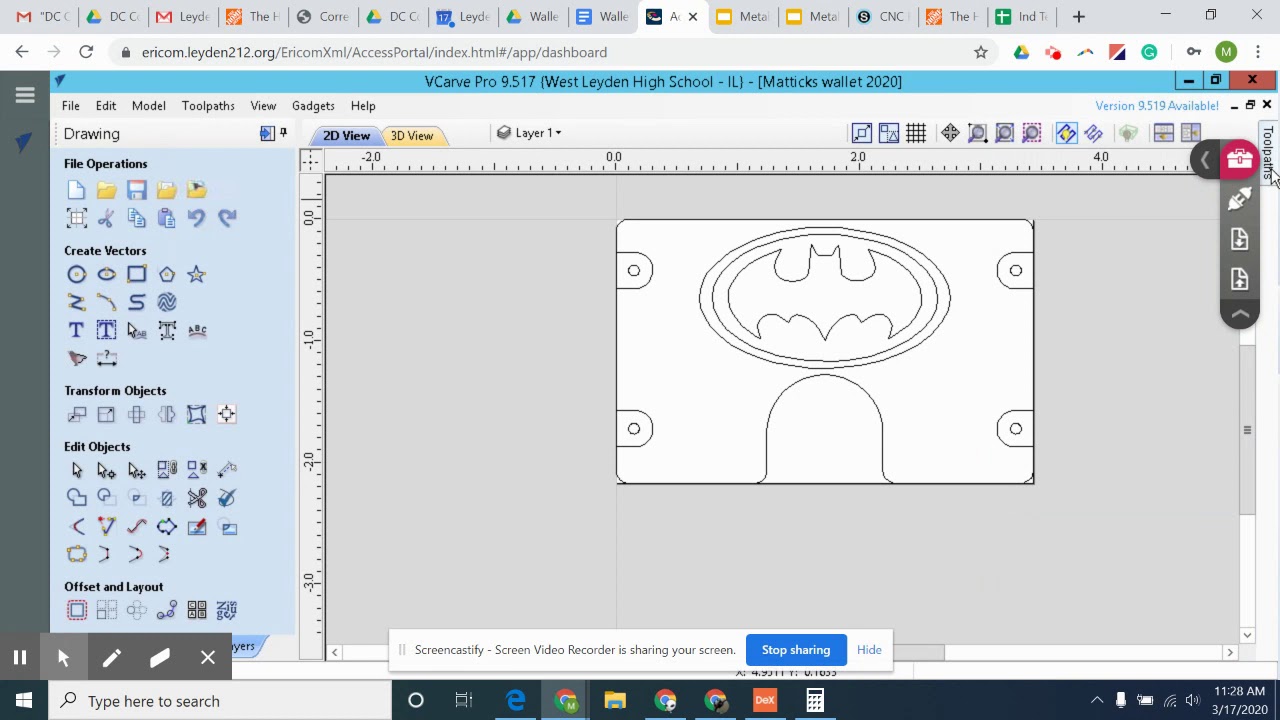Screen dimensions: 1280x720
Task: Open the Align Objects tool in Transform Objects
Action: coord(227,414)
